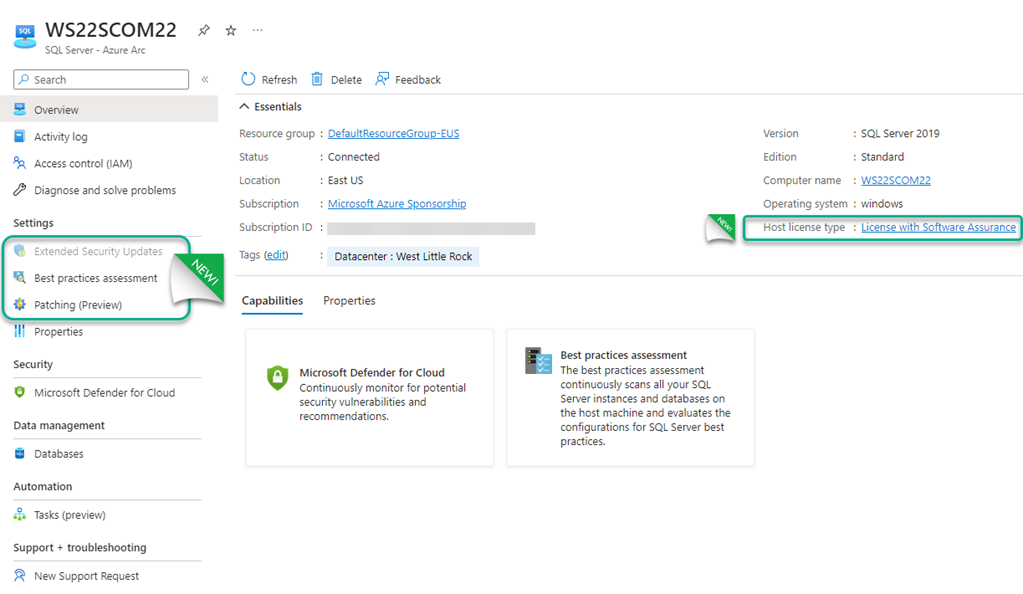The height and width of the screenshot is (594, 1023).
Task: Collapse the left navigation menu
Action: pos(205,80)
